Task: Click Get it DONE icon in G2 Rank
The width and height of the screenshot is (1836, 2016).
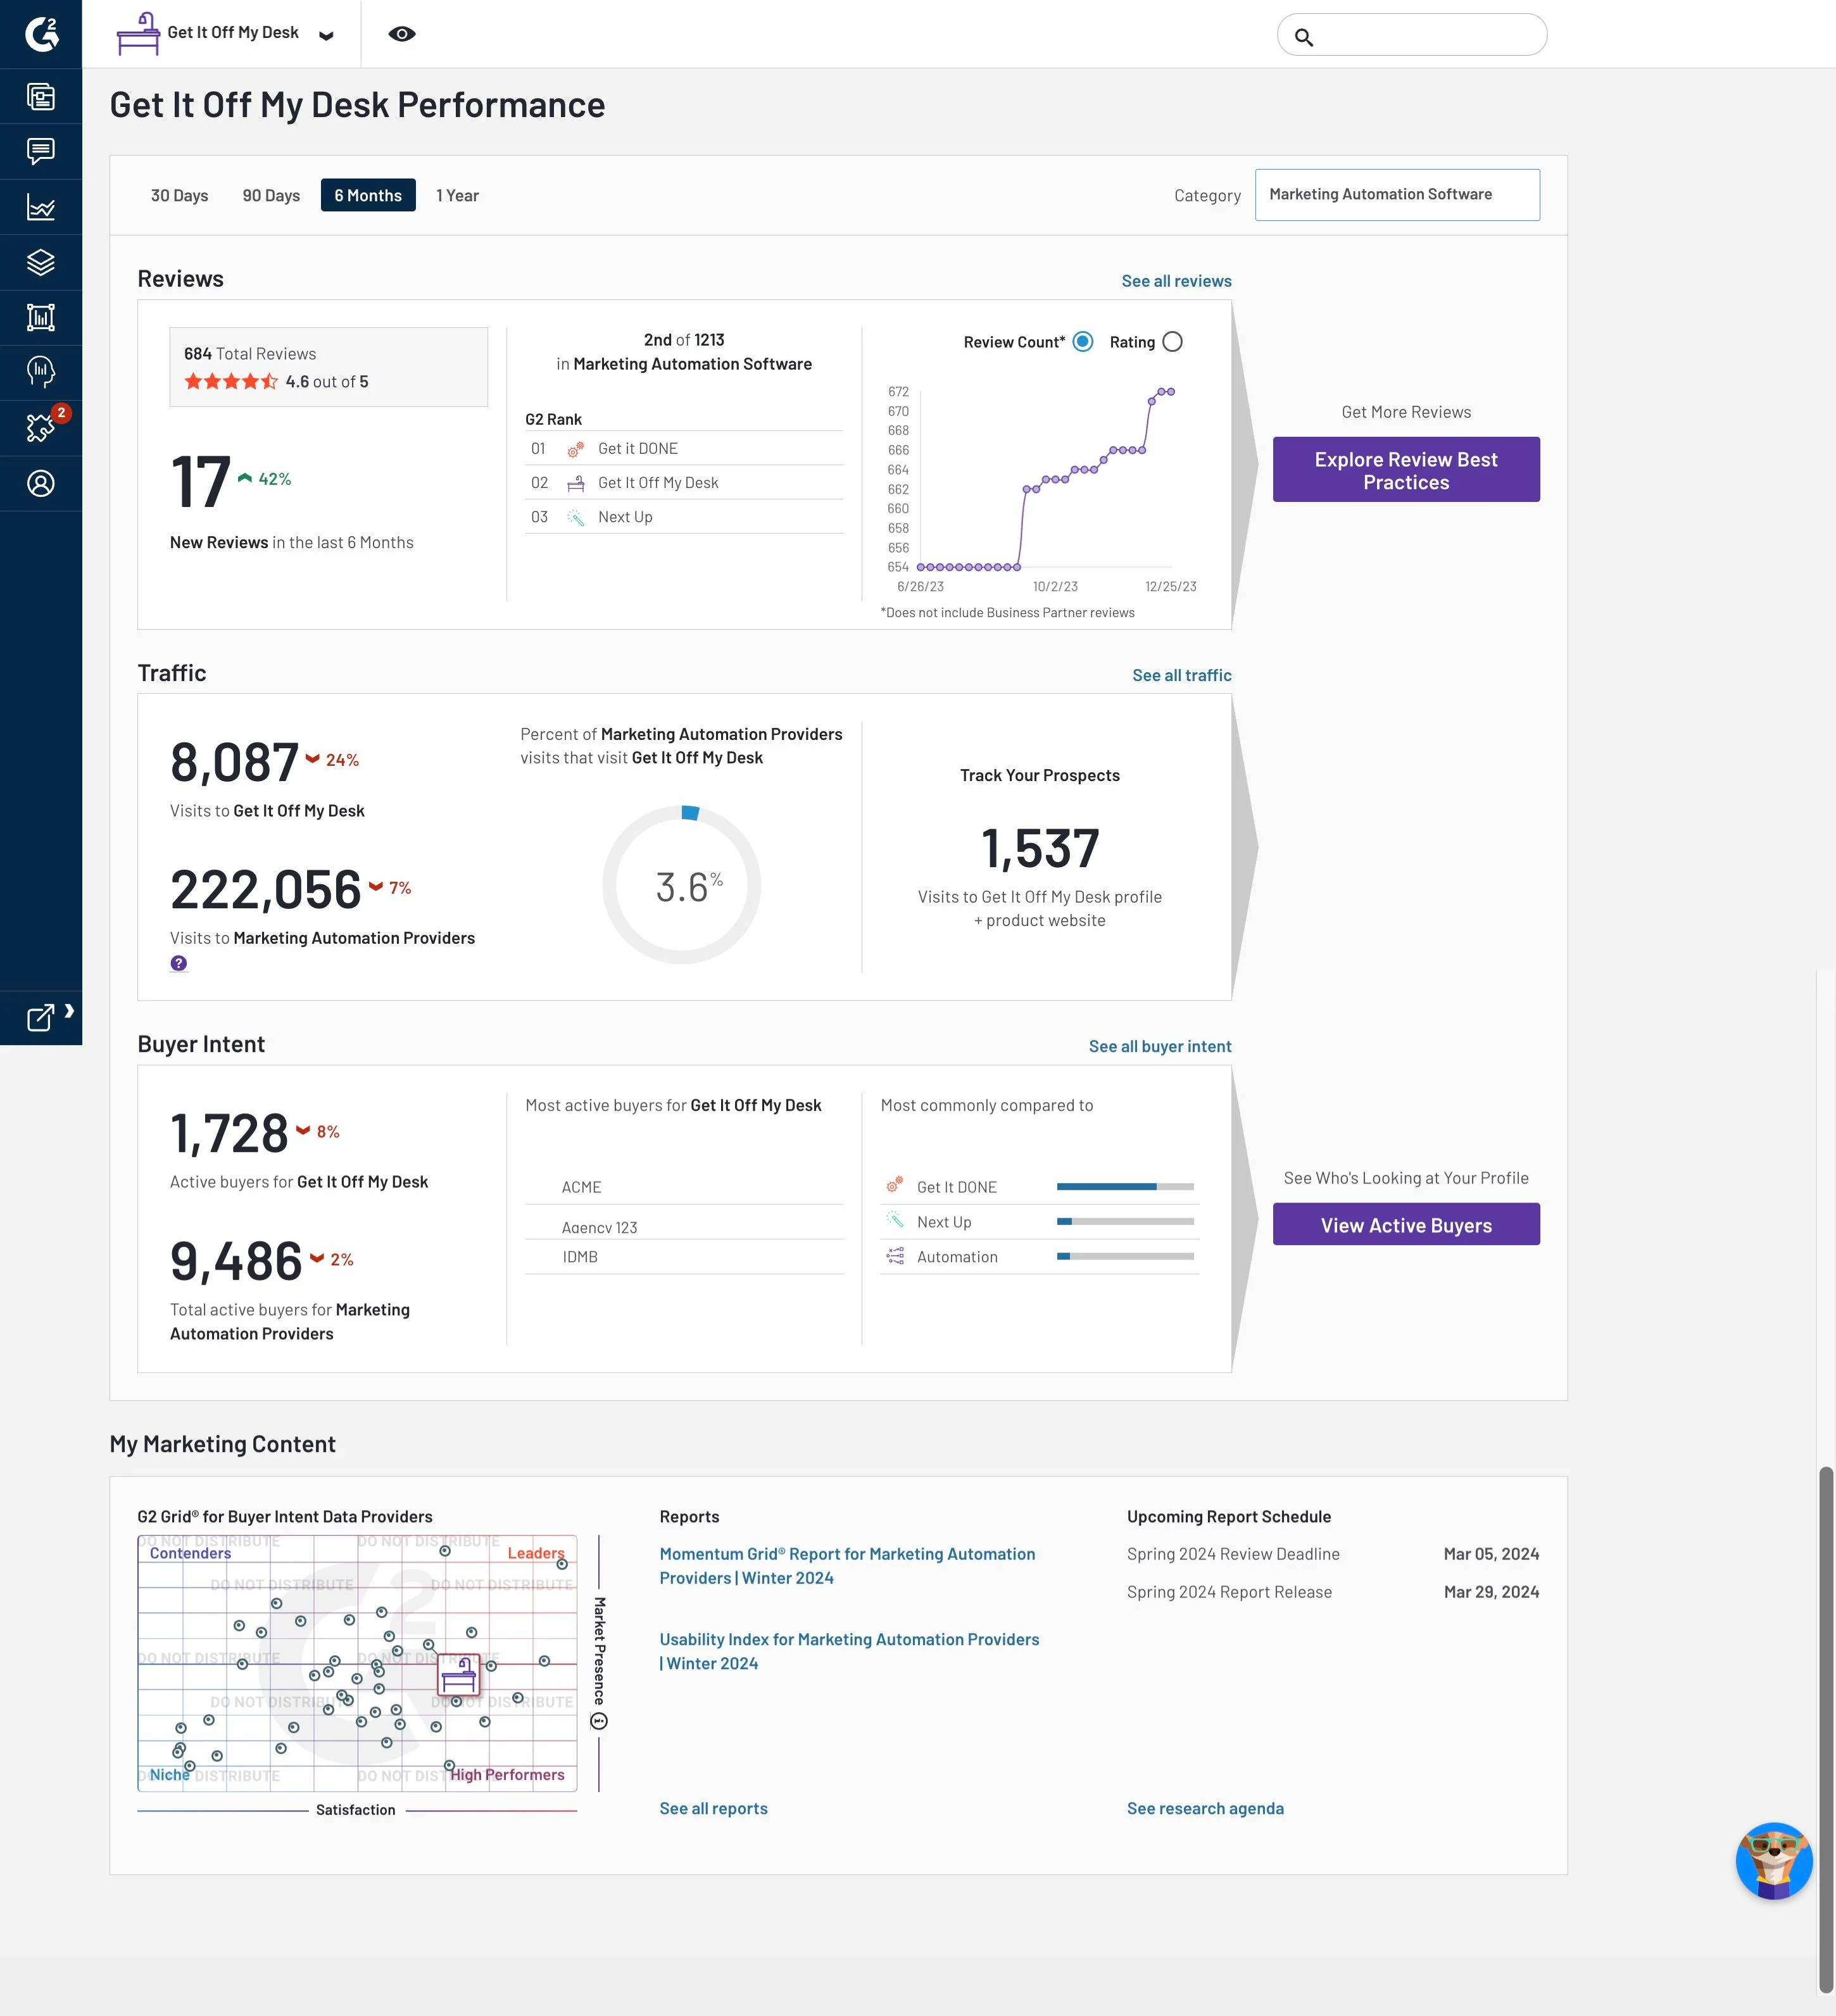Action: click(x=576, y=450)
